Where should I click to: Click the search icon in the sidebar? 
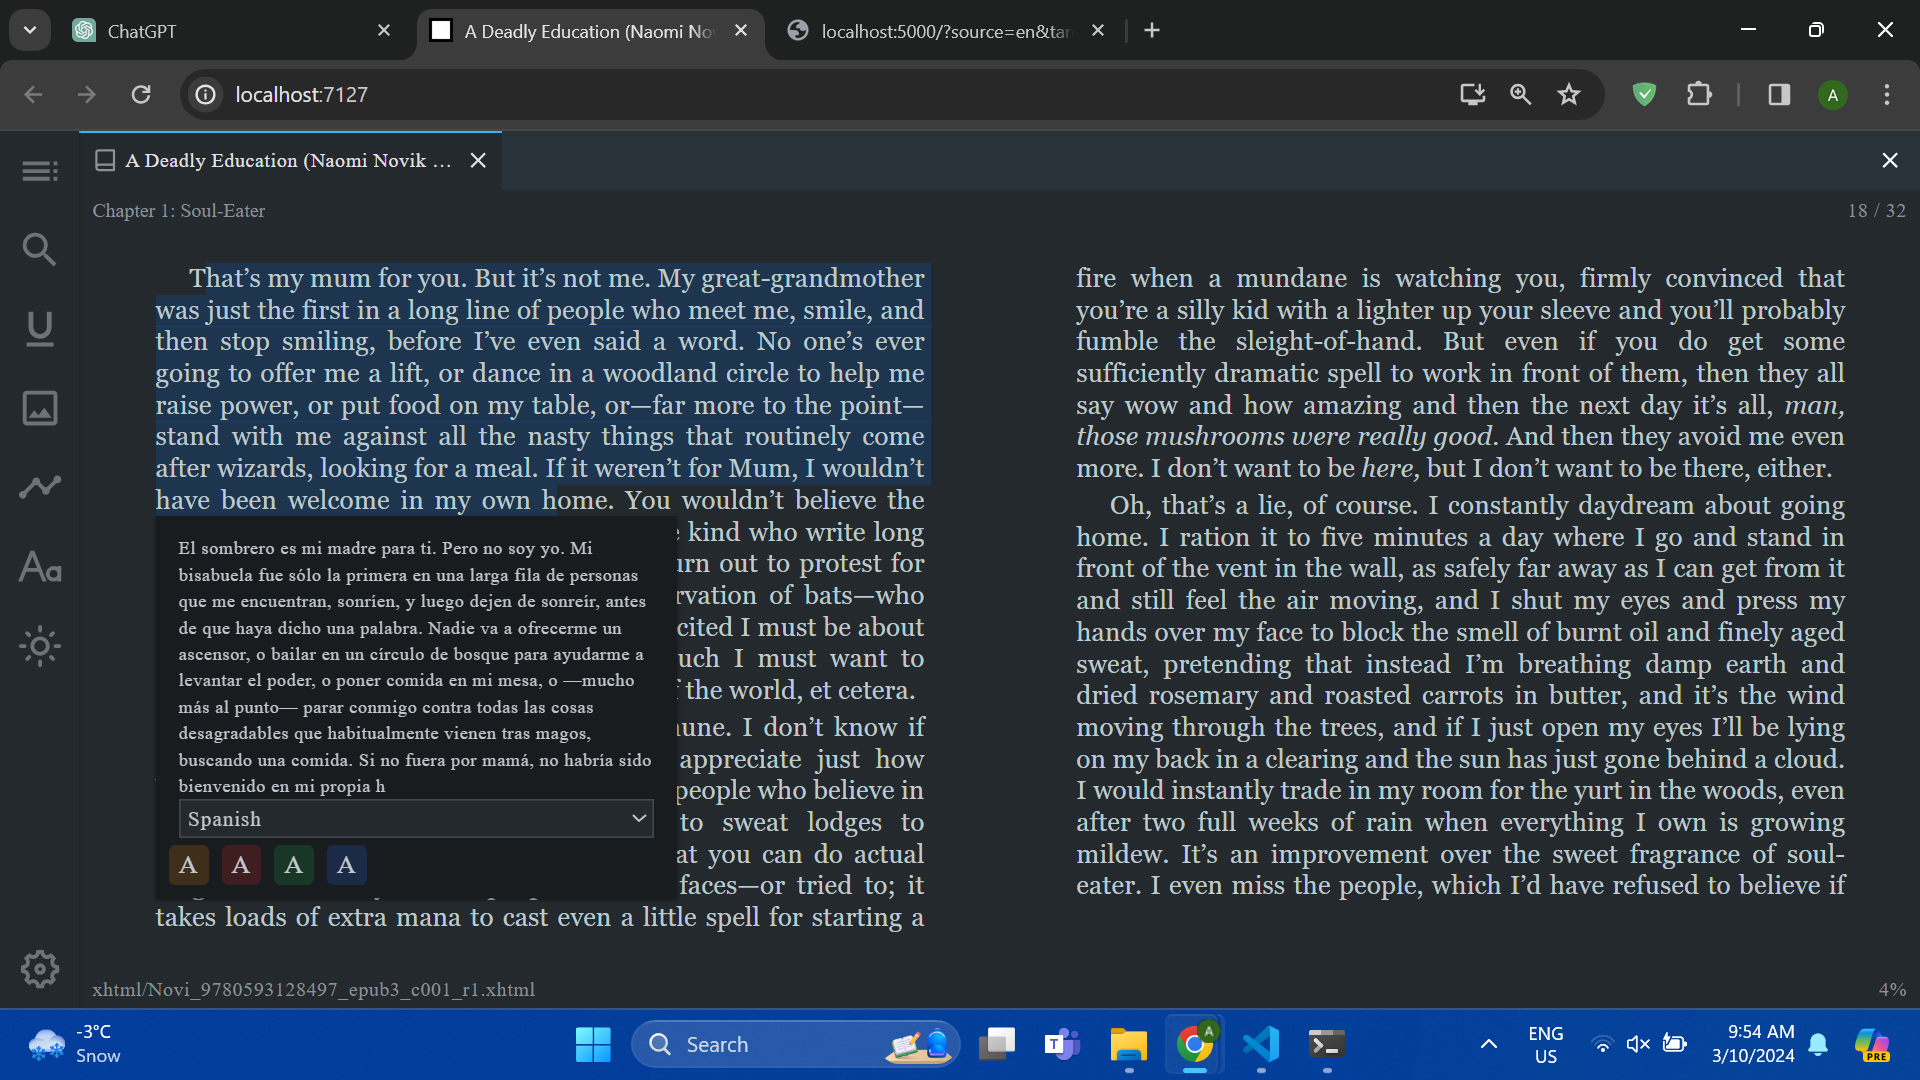point(40,249)
